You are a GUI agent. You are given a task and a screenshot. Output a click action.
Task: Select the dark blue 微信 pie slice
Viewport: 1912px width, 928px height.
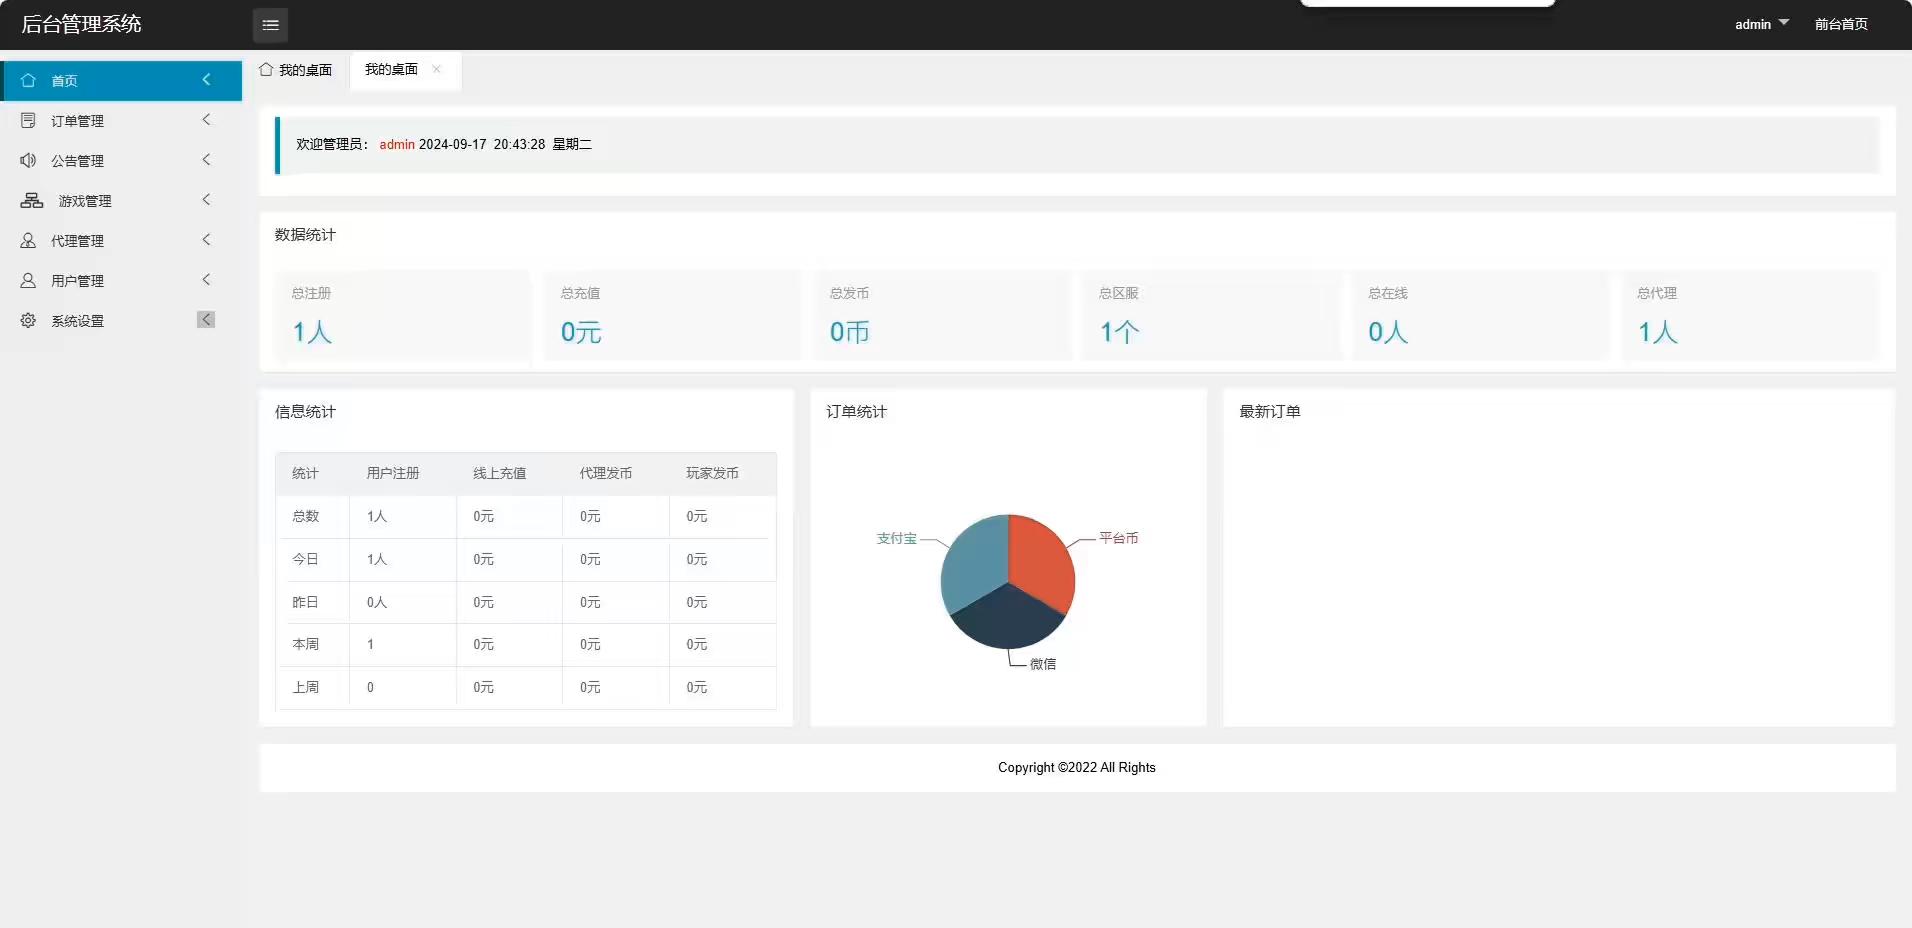pos(1005,620)
